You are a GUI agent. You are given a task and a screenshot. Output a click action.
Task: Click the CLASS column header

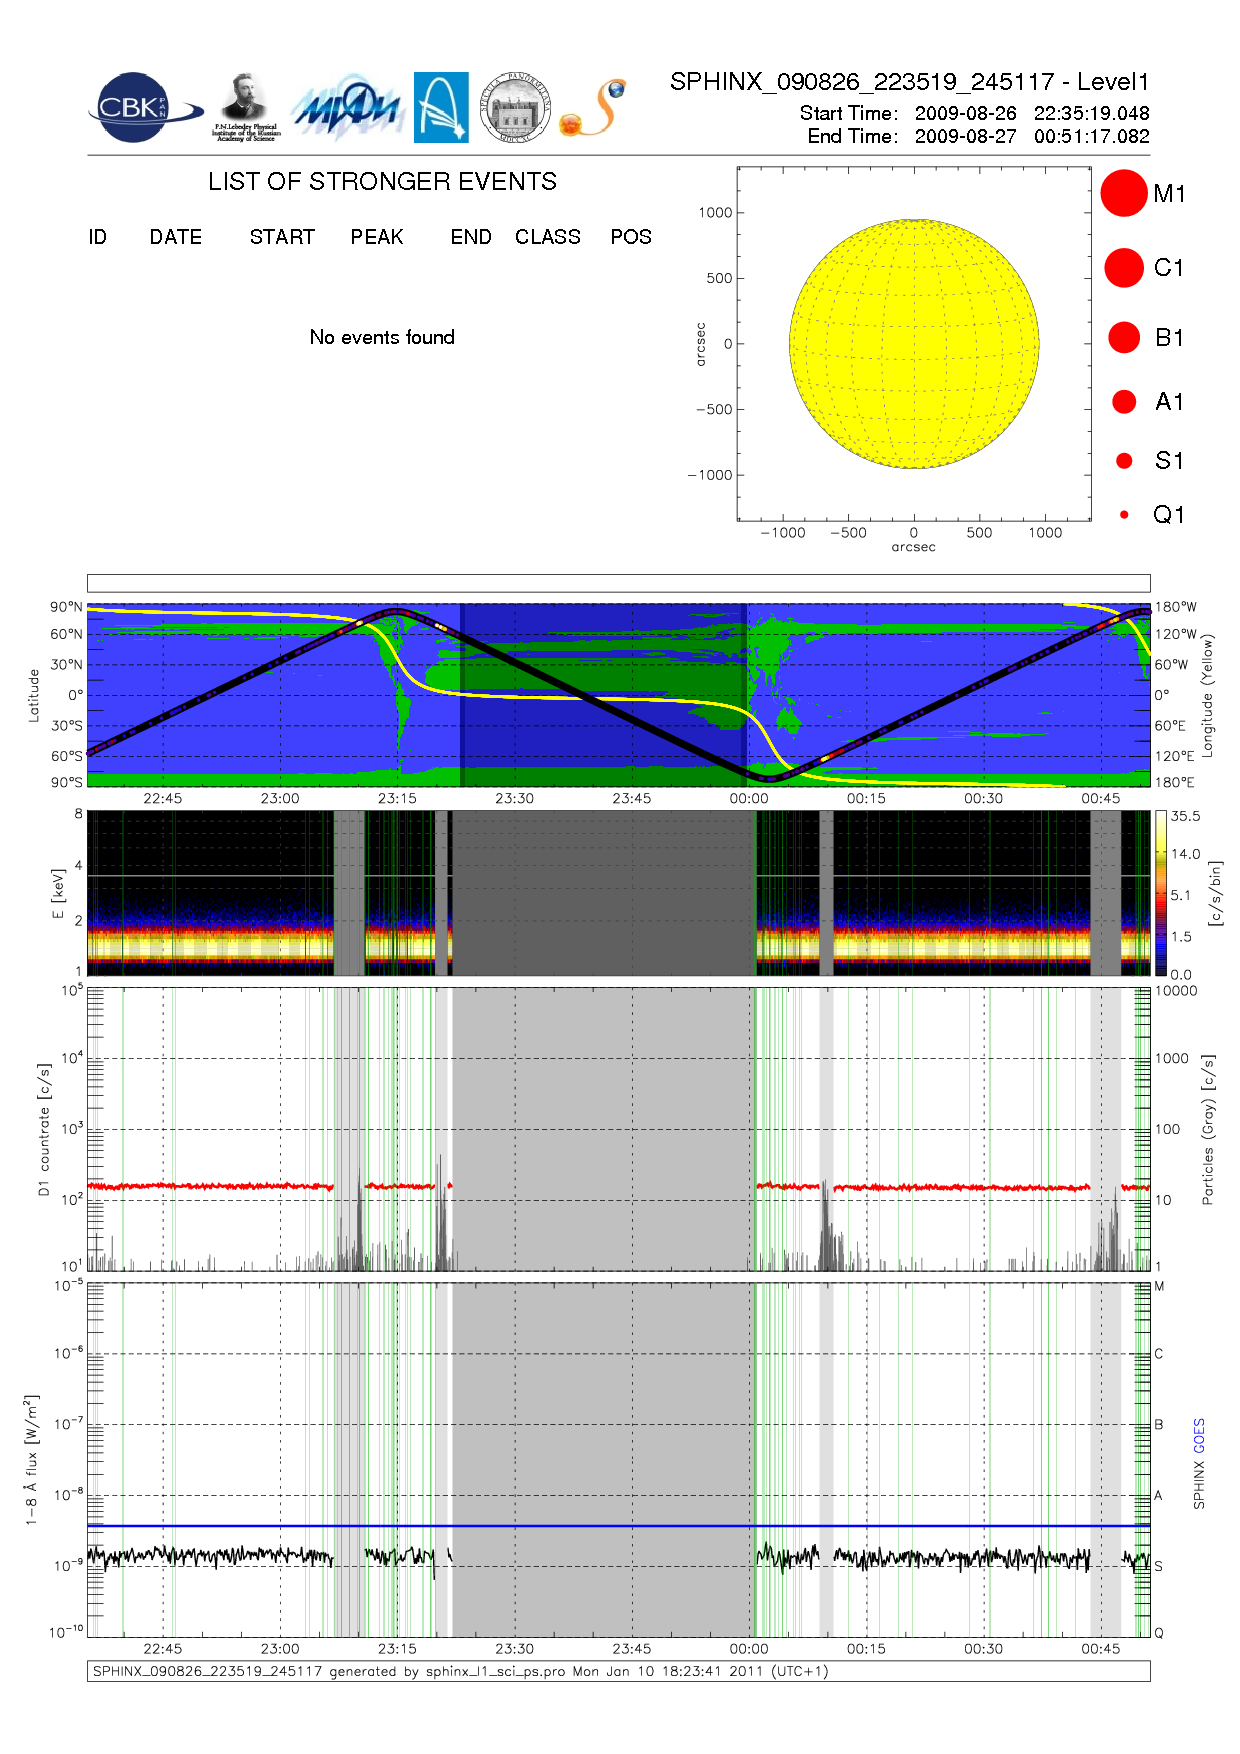point(547,237)
